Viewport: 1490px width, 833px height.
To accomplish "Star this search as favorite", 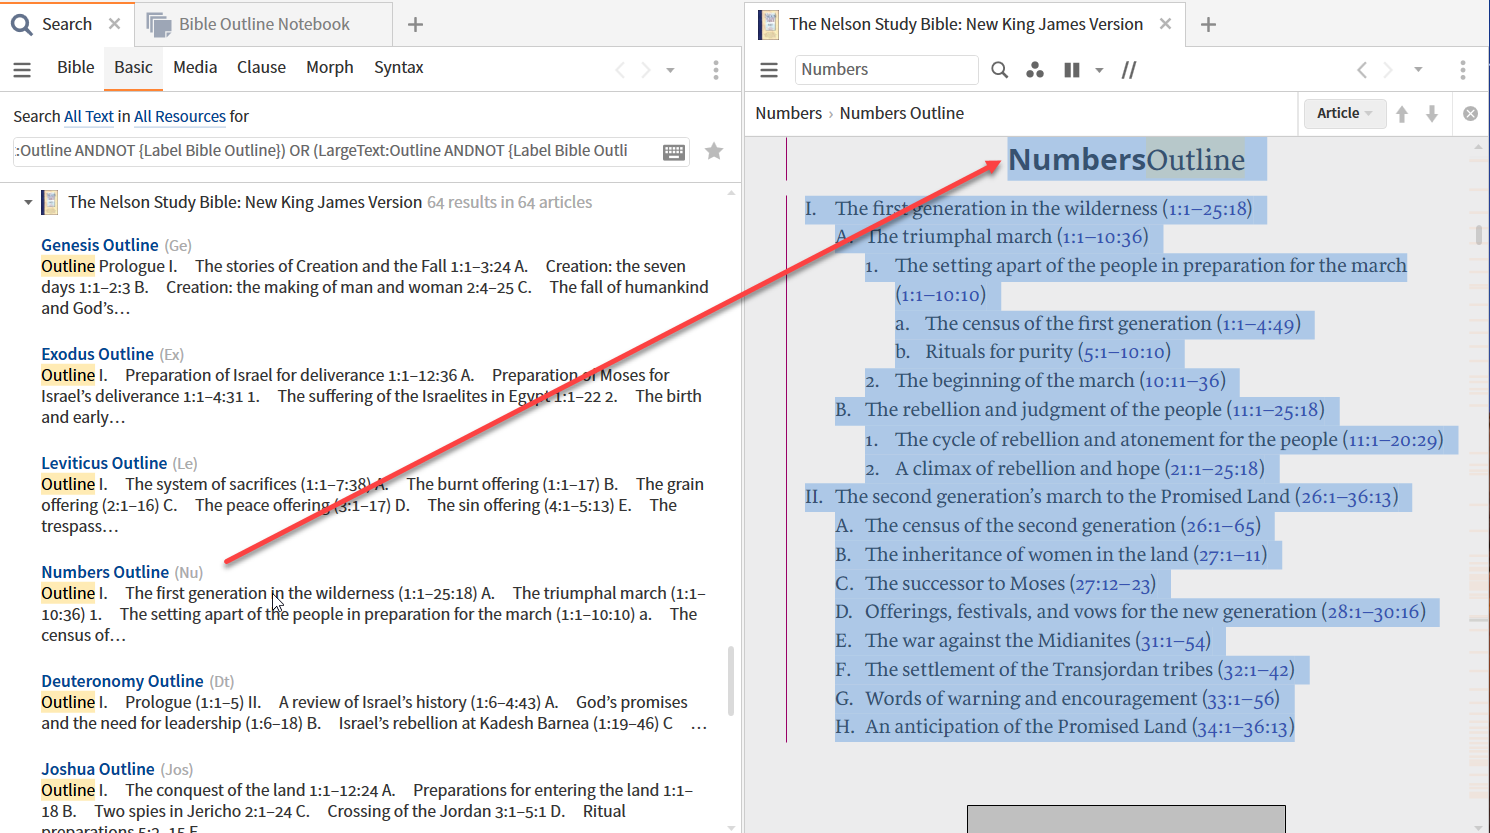I will coord(714,151).
